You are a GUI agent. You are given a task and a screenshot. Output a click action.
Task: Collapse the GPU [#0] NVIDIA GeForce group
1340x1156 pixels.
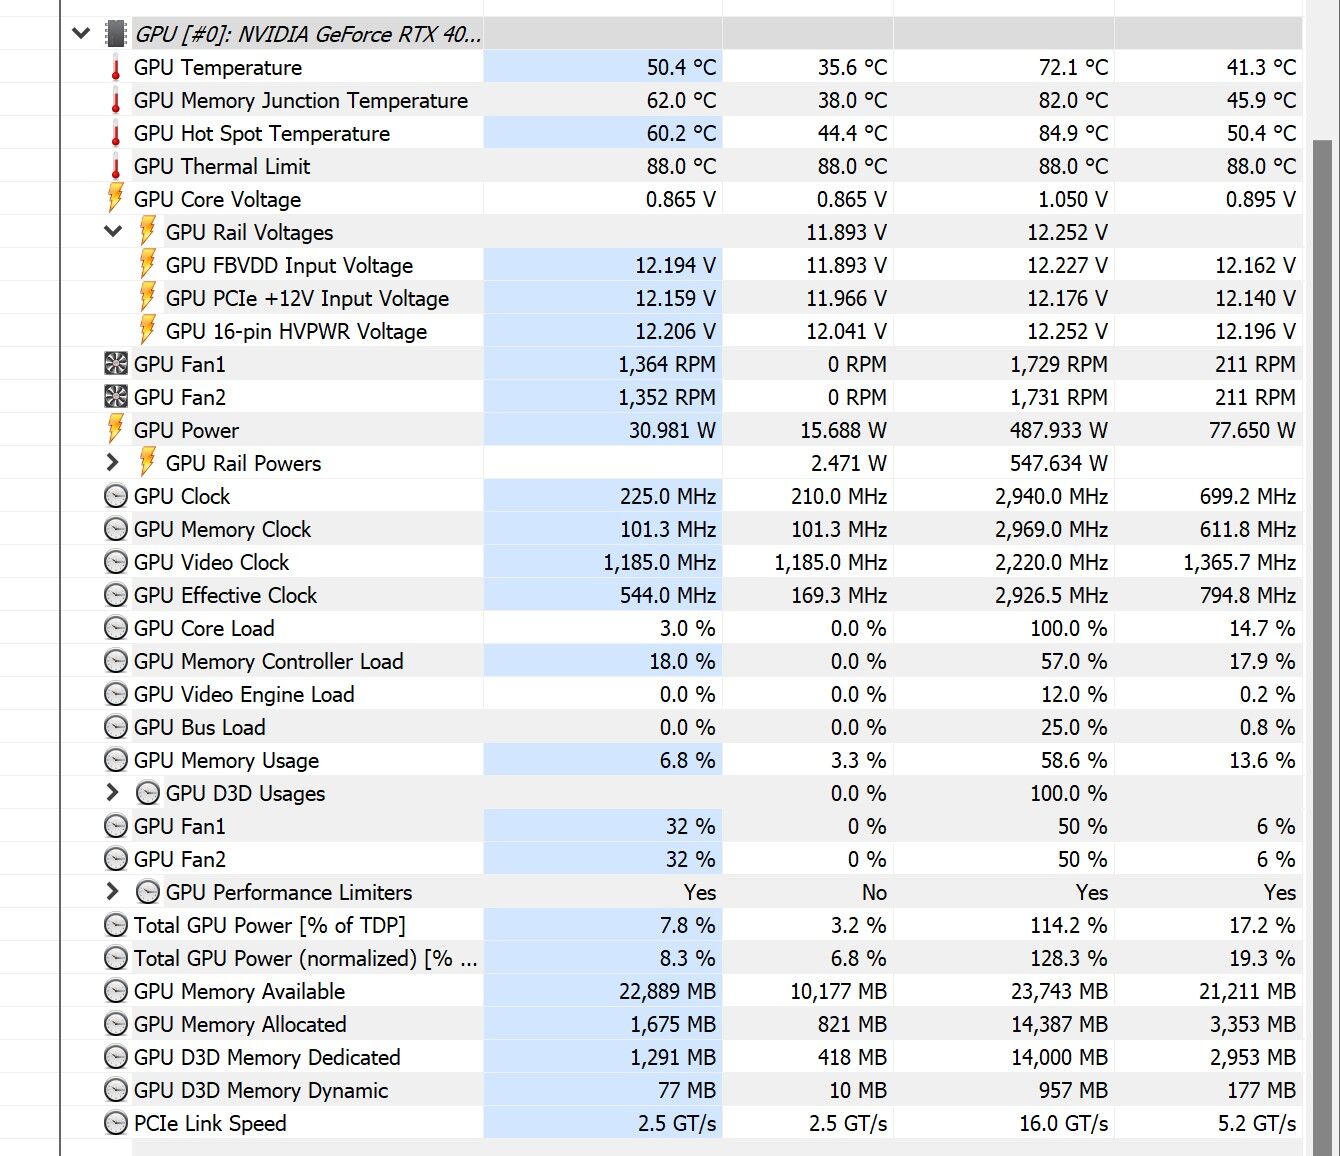pos(81,34)
